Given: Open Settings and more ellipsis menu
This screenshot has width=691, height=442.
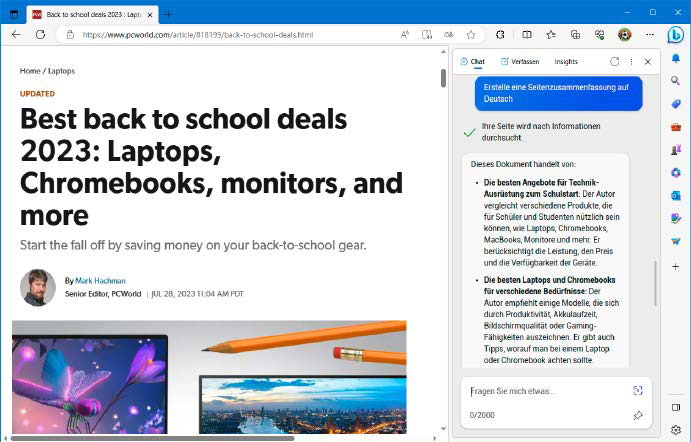Looking at the screenshot, I should coord(650,34).
